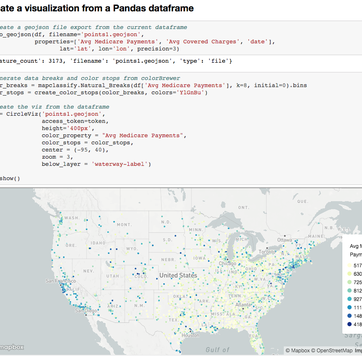Screen dimensions: 362x362
Task: Click the legend swatch beside 725
Action: pos(349,282)
